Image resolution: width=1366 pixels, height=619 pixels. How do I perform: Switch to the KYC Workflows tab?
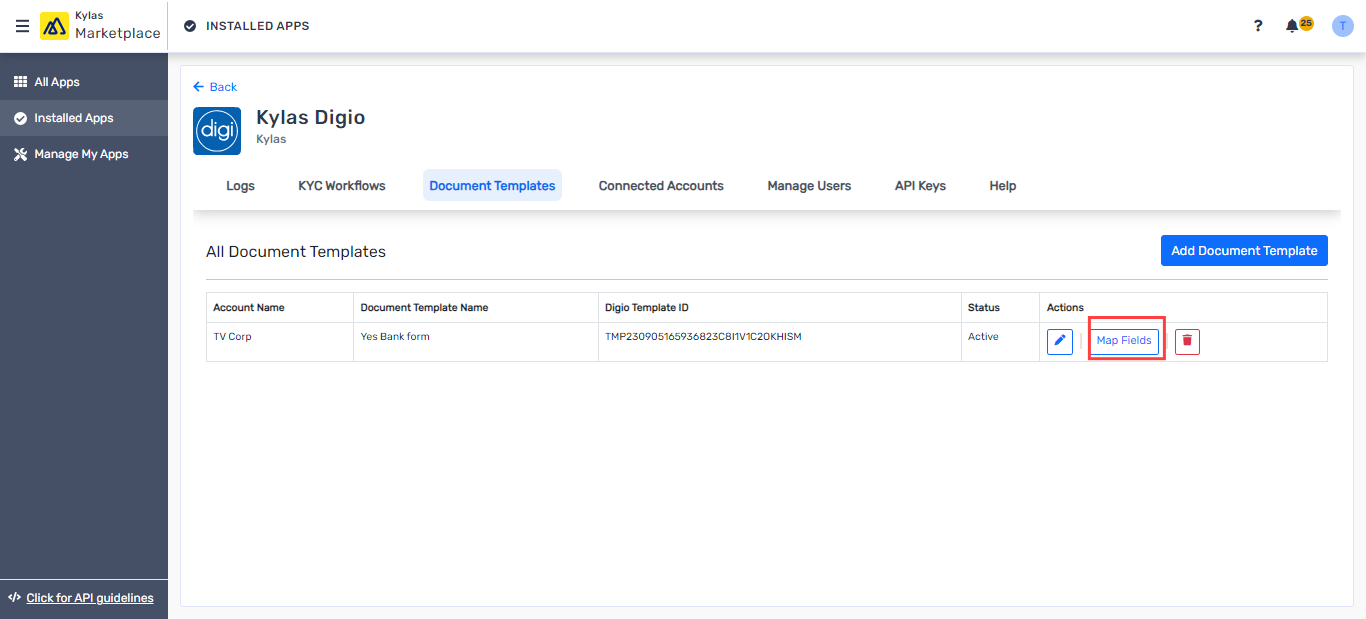pyautogui.click(x=342, y=186)
